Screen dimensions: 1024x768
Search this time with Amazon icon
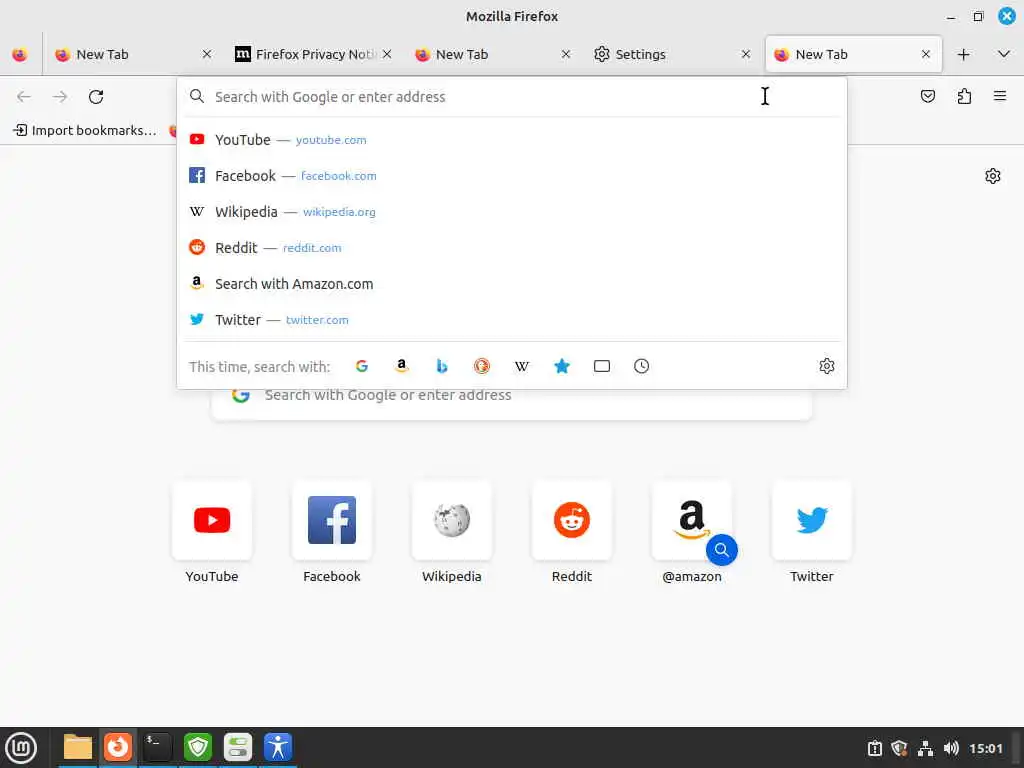click(x=402, y=366)
